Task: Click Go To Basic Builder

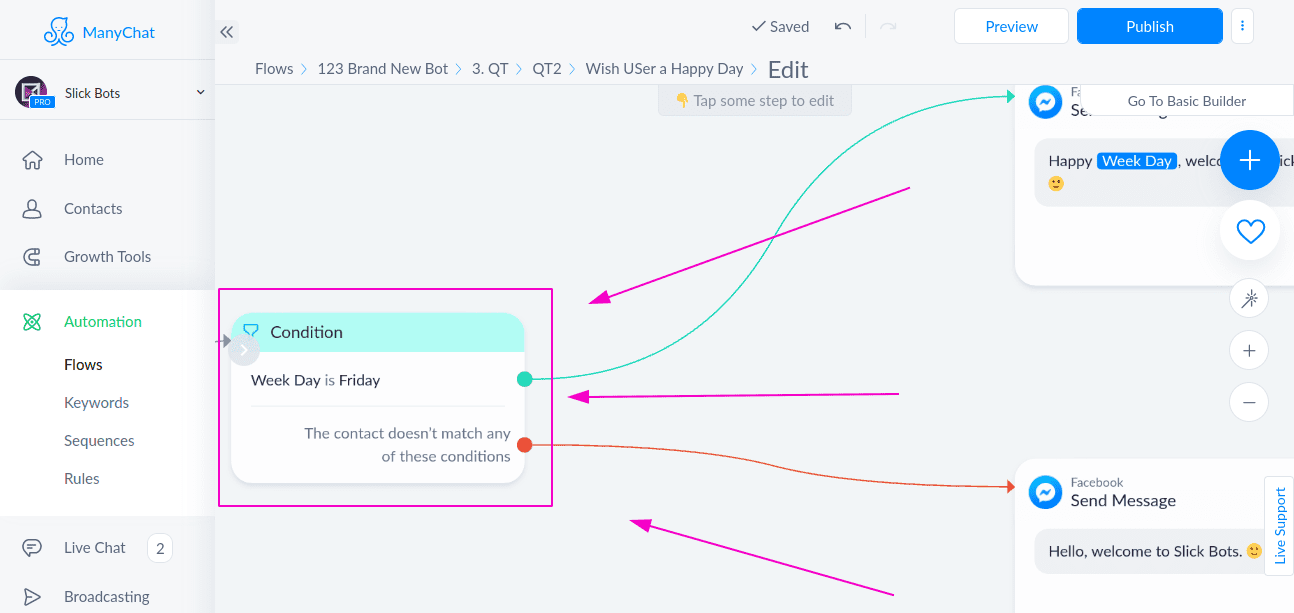Action: point(1187,101)
